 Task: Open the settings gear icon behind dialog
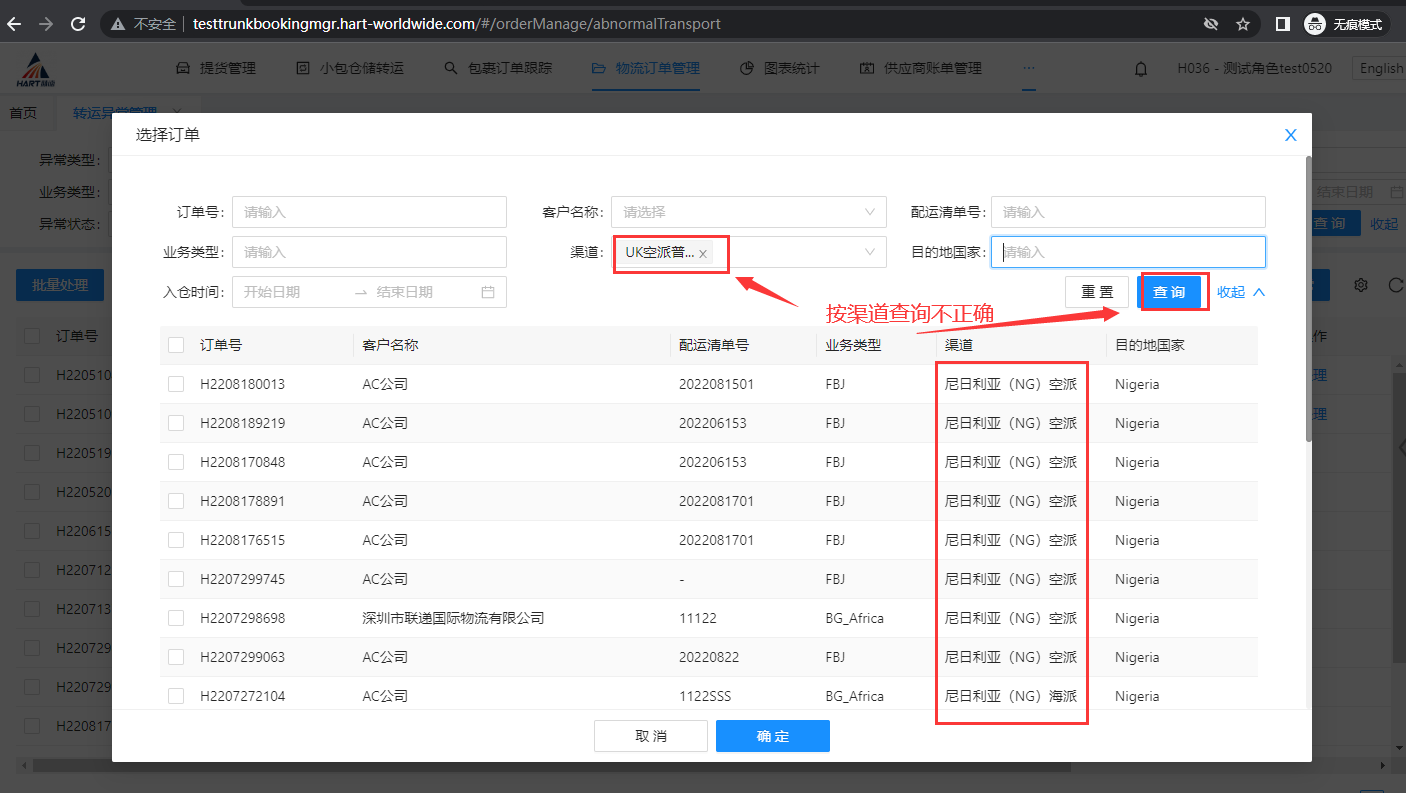click(1360, 285)
